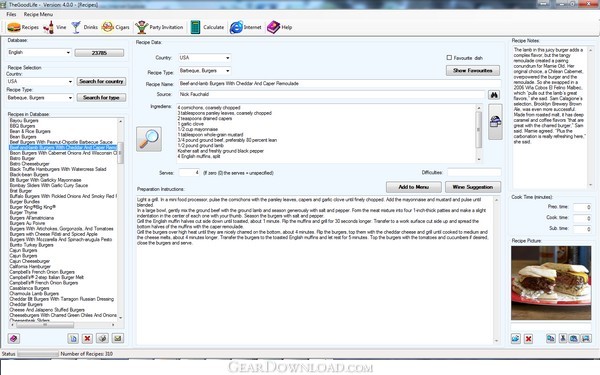Click the Show Favourites button
The height and width of the screenshot is (375, 600).
pyautogui.click(x=473, y=70)
